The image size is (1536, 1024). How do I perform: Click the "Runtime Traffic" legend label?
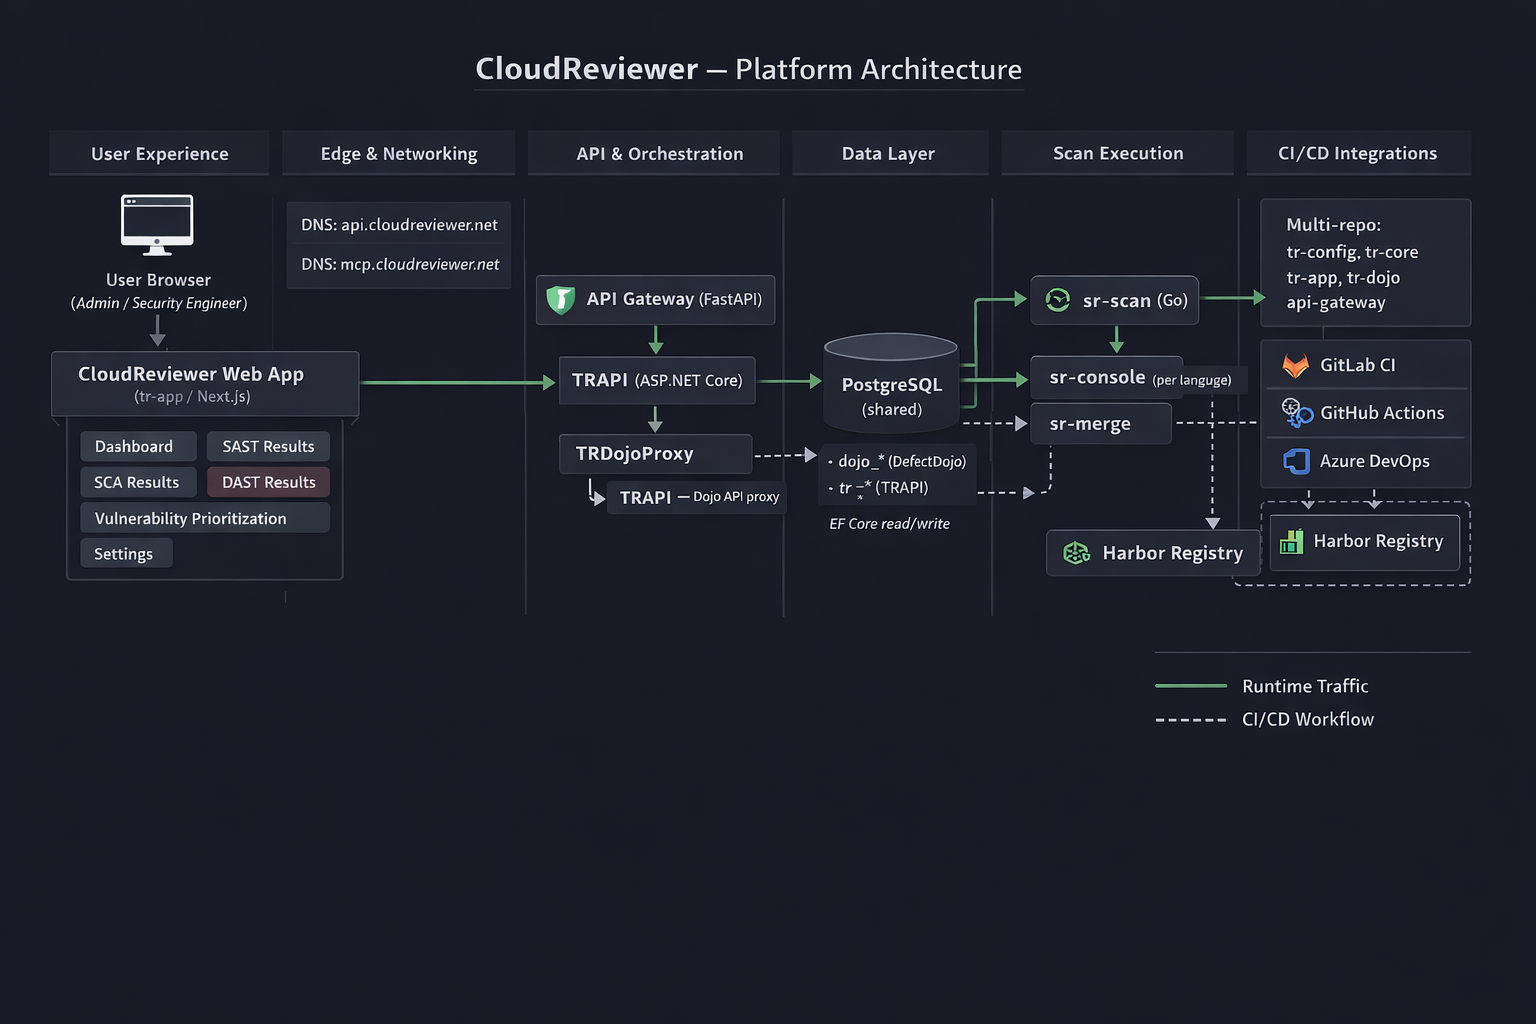1305,686
